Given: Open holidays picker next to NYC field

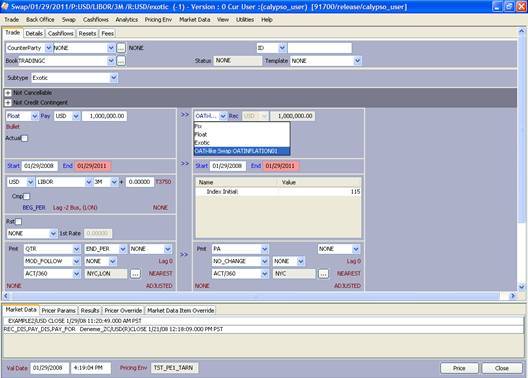Looking at the screenshot, I should point(323,274).
